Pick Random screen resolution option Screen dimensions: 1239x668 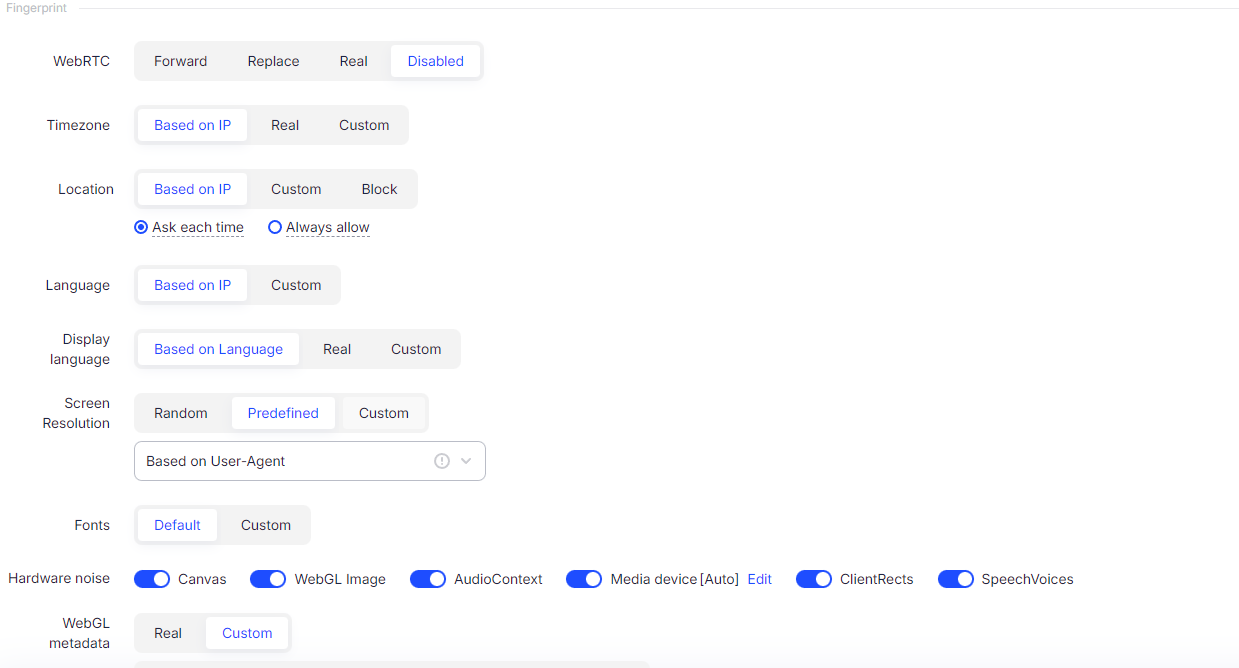[x=181, y=413]
